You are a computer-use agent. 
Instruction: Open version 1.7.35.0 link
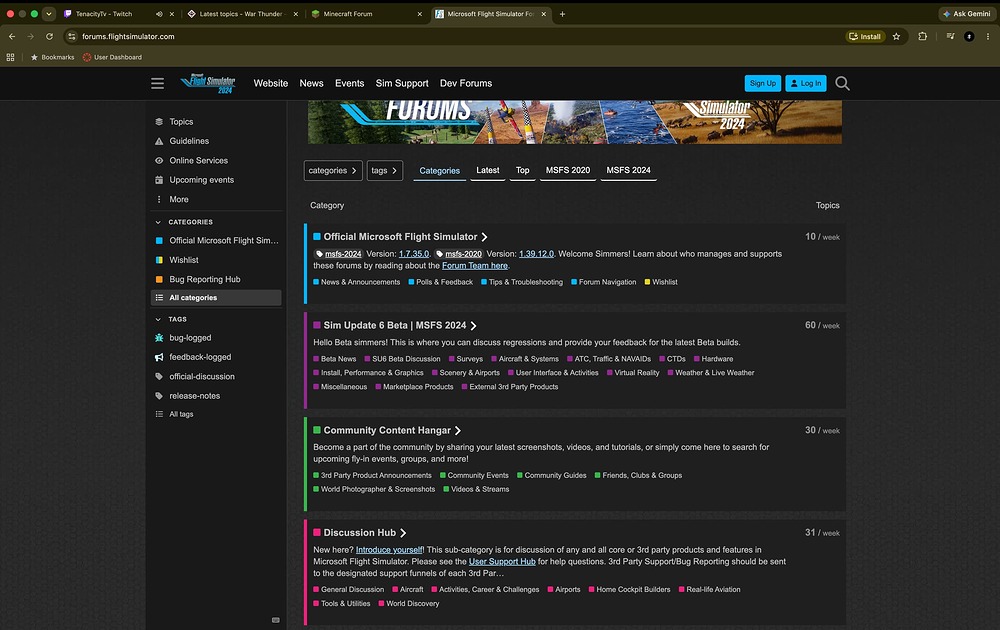(414, 254)
